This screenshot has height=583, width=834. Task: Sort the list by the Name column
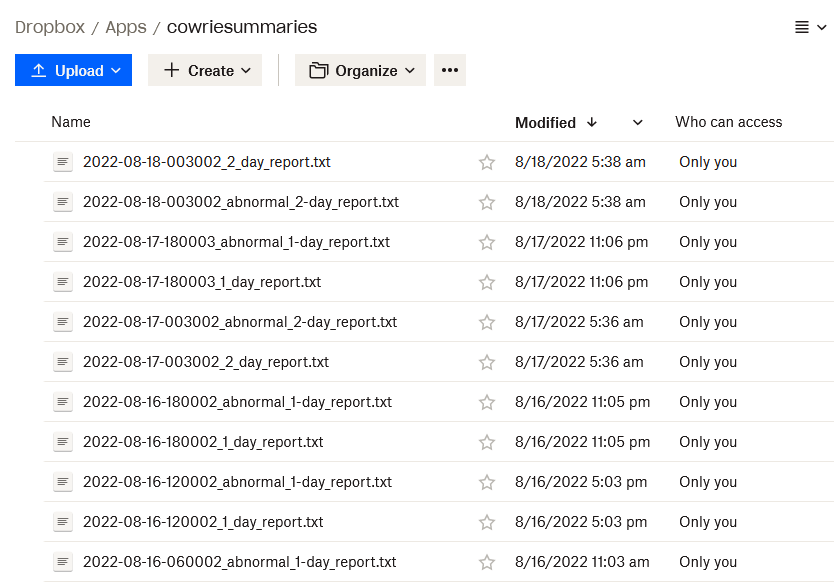point(71,122)
